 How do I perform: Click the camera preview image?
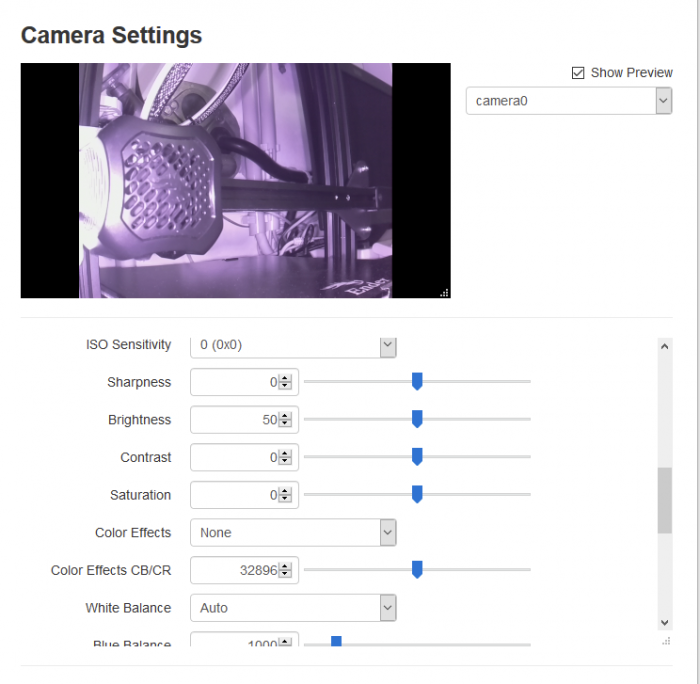click(235, 180)
